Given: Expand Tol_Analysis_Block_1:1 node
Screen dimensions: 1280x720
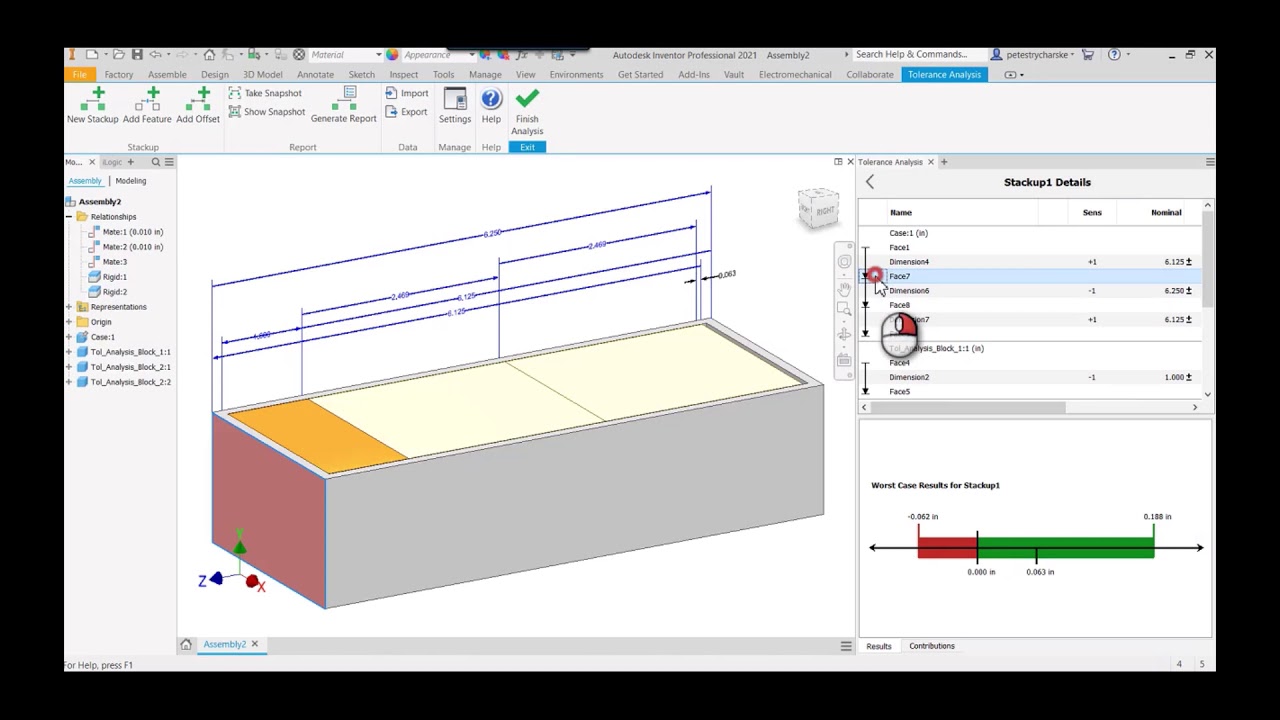Looking at the screenshot, I should click(69, 352).
